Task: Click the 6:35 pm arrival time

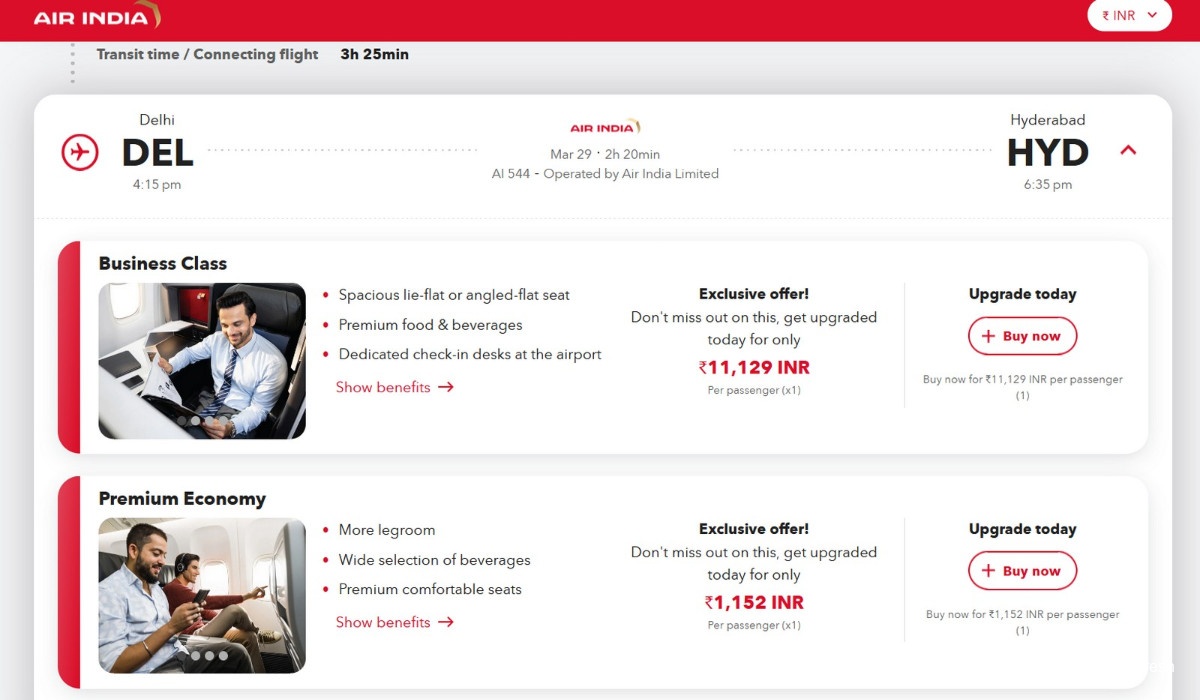Action: click(1048, 185)
